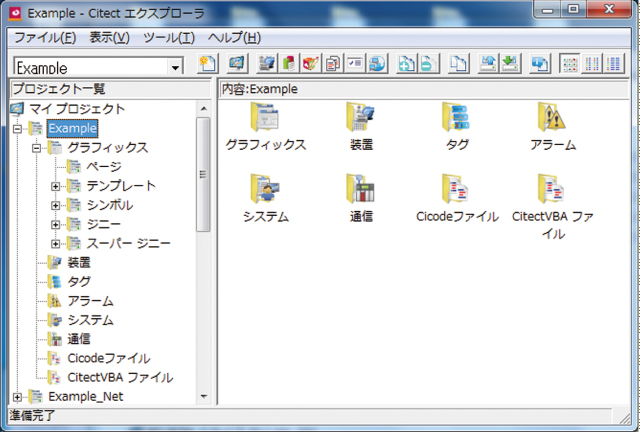Screen dimensions: 640x433
Task: Click the globe and monitors toolbar icon
Action: [x=377, y=64]
